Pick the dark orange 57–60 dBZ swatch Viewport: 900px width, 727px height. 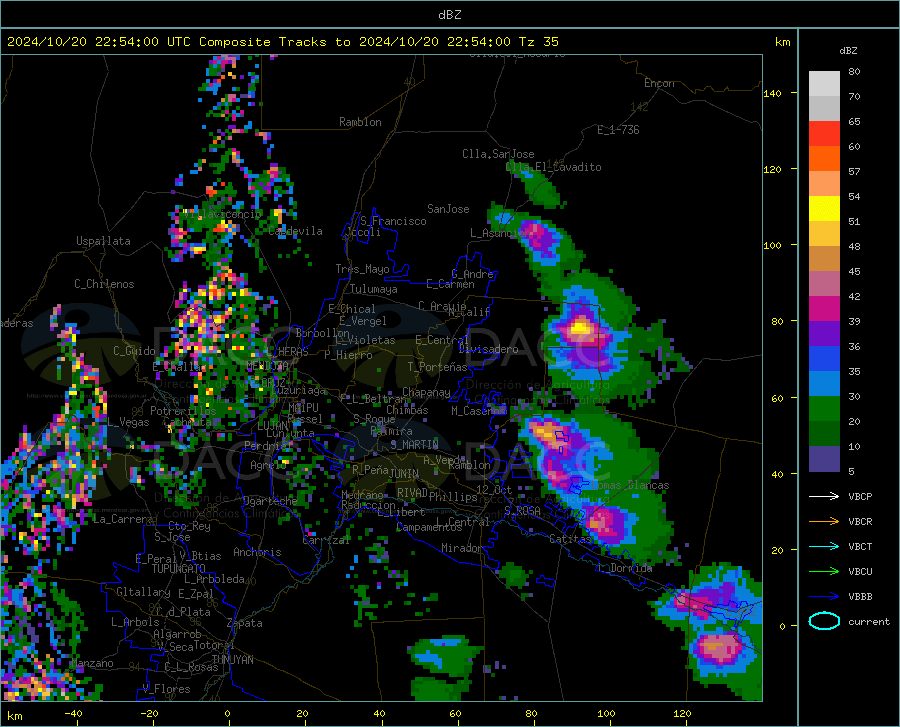(824, 159)
